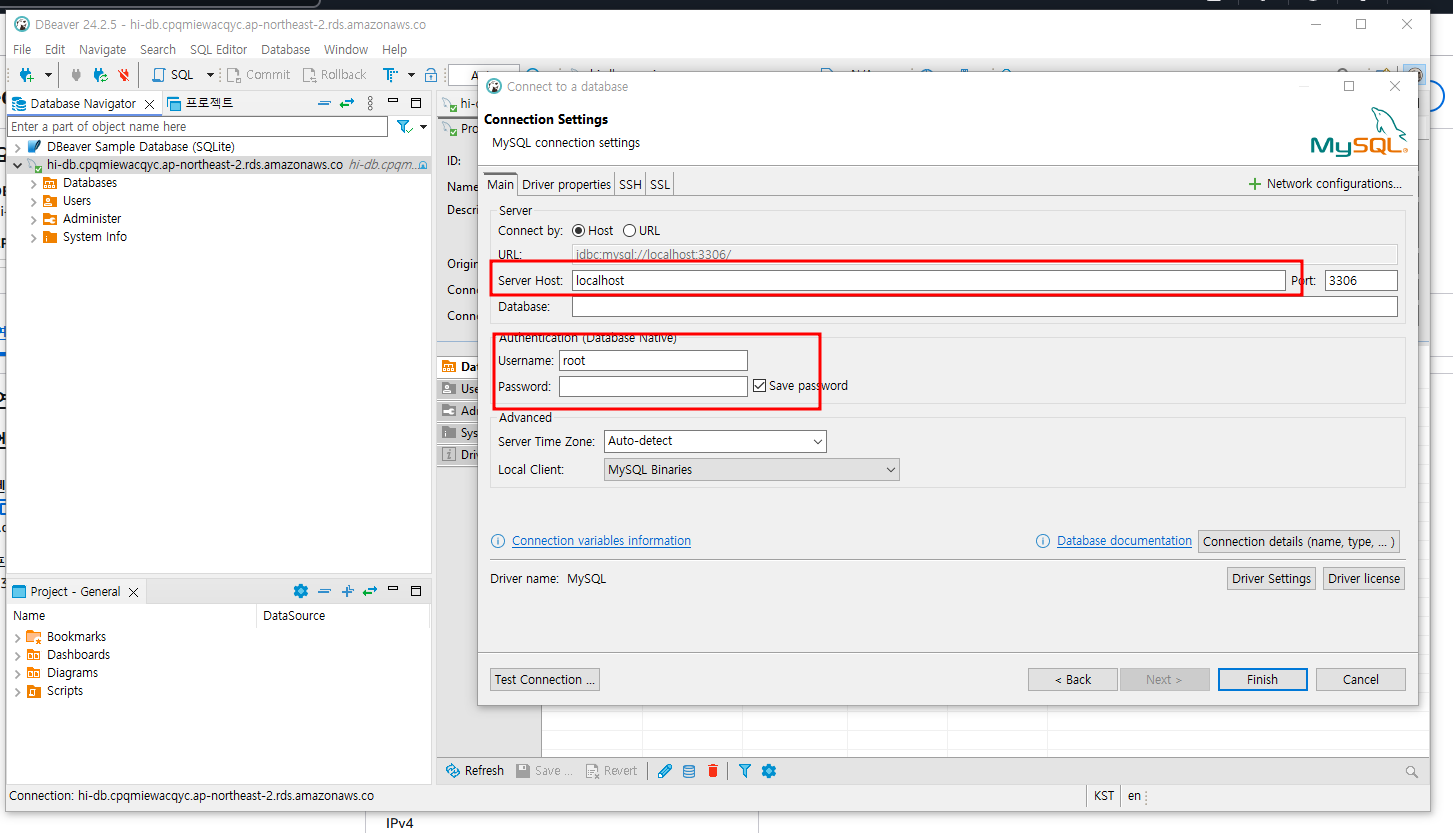
Task: Click the Reconnect plug icon with green arrows
Action: point(100,75)
